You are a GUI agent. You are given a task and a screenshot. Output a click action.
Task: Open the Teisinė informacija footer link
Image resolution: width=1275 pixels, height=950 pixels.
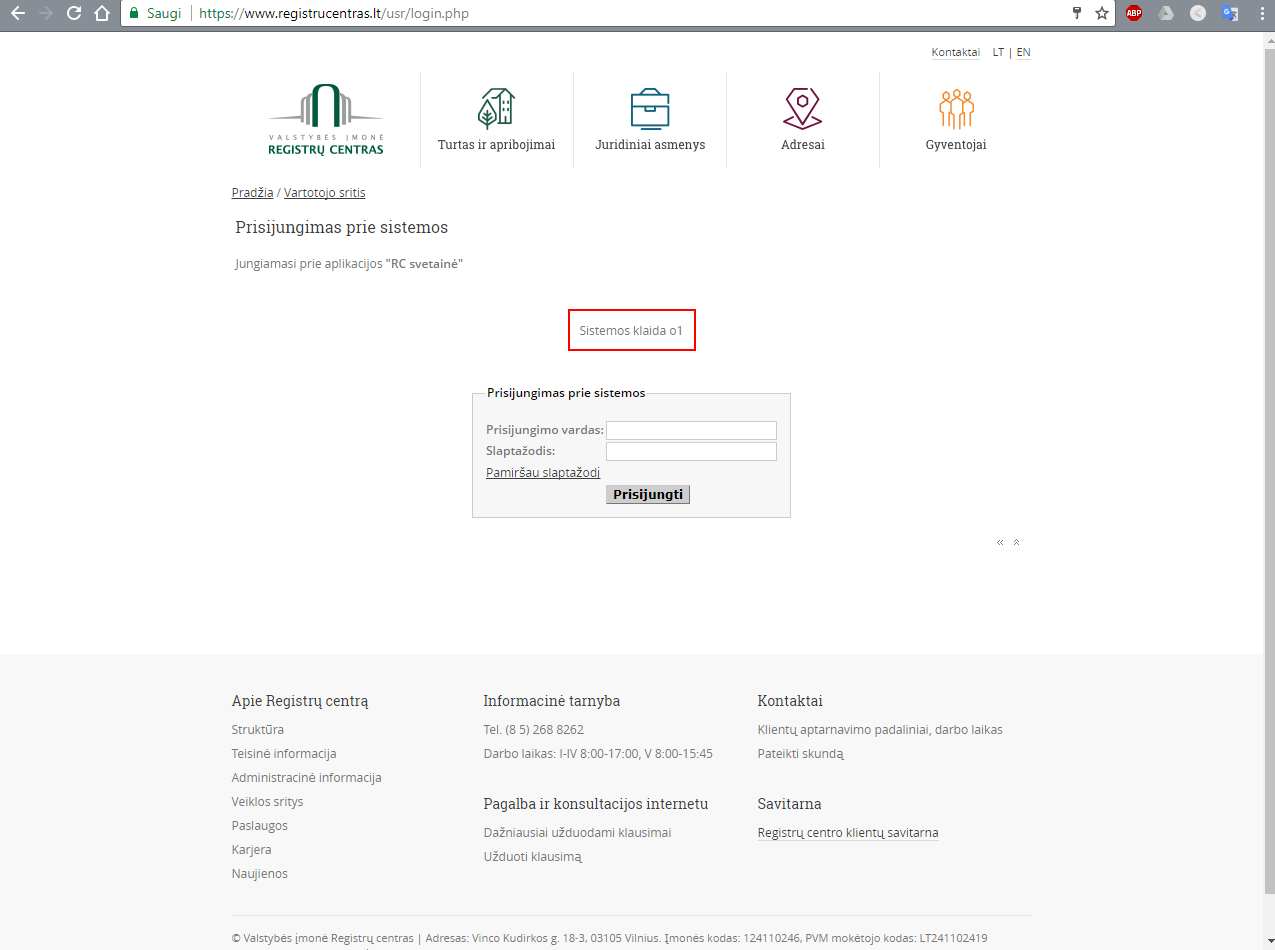[x=284, y=754]
